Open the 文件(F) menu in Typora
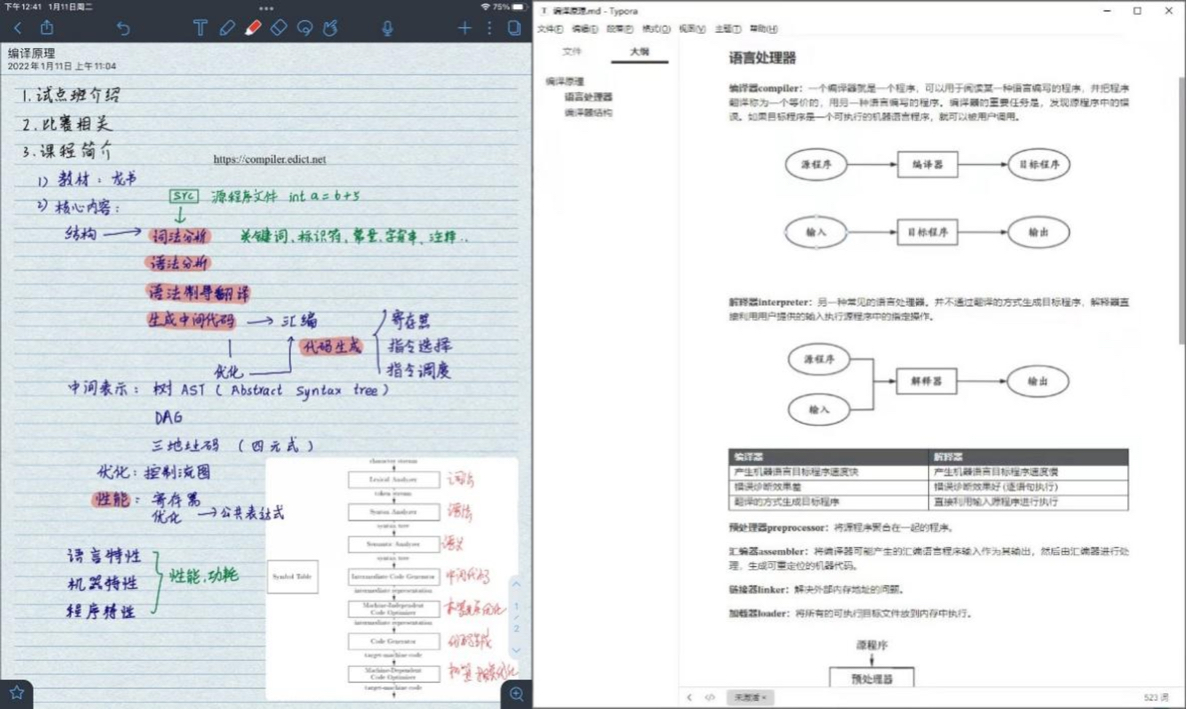The height and width of the screenshot is (709, 1187). pyautogui.click(x=550, y=29)
